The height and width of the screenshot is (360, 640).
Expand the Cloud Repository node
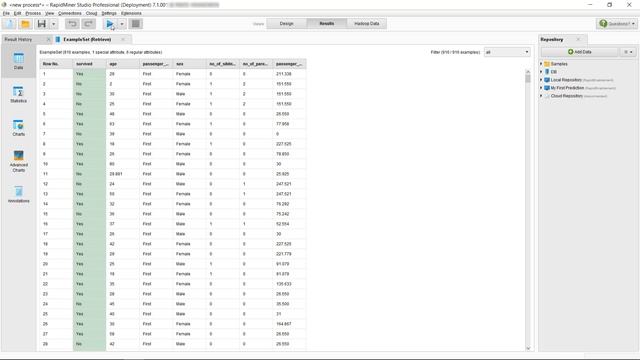coord(541,96)
